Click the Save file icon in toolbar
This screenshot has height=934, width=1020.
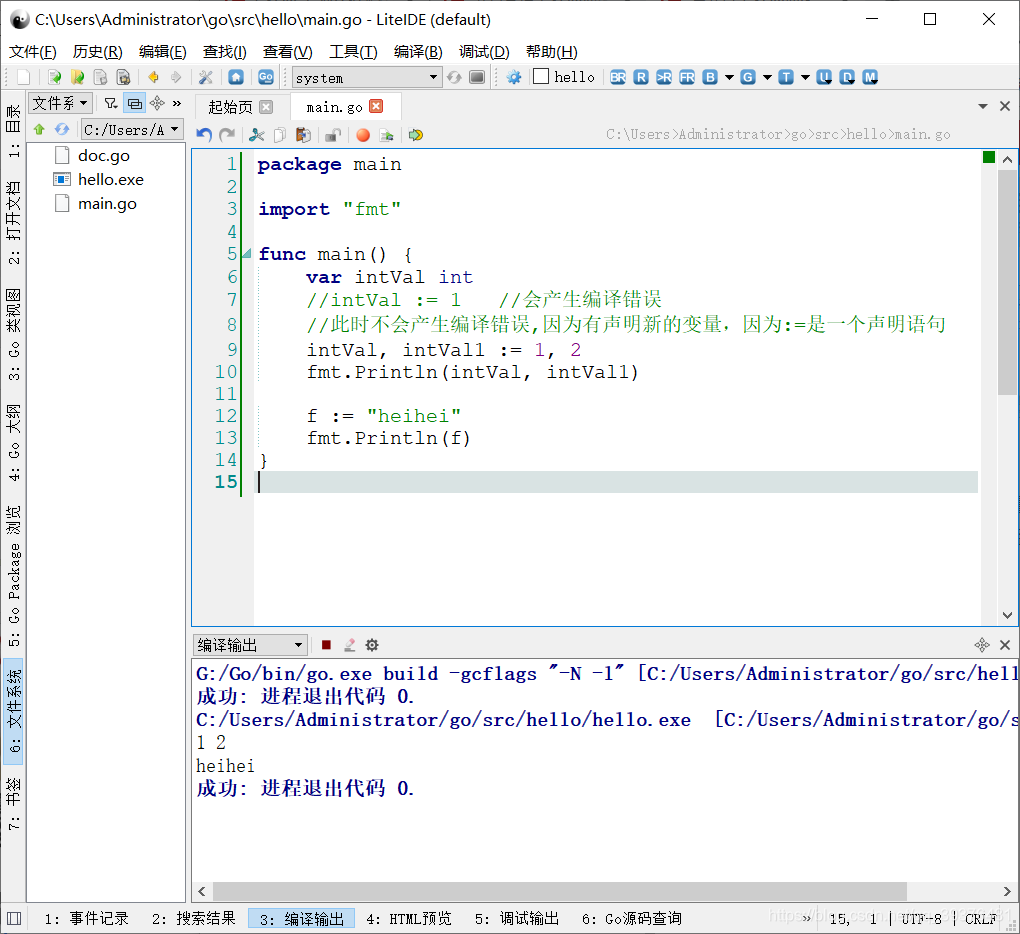point(100,77)
